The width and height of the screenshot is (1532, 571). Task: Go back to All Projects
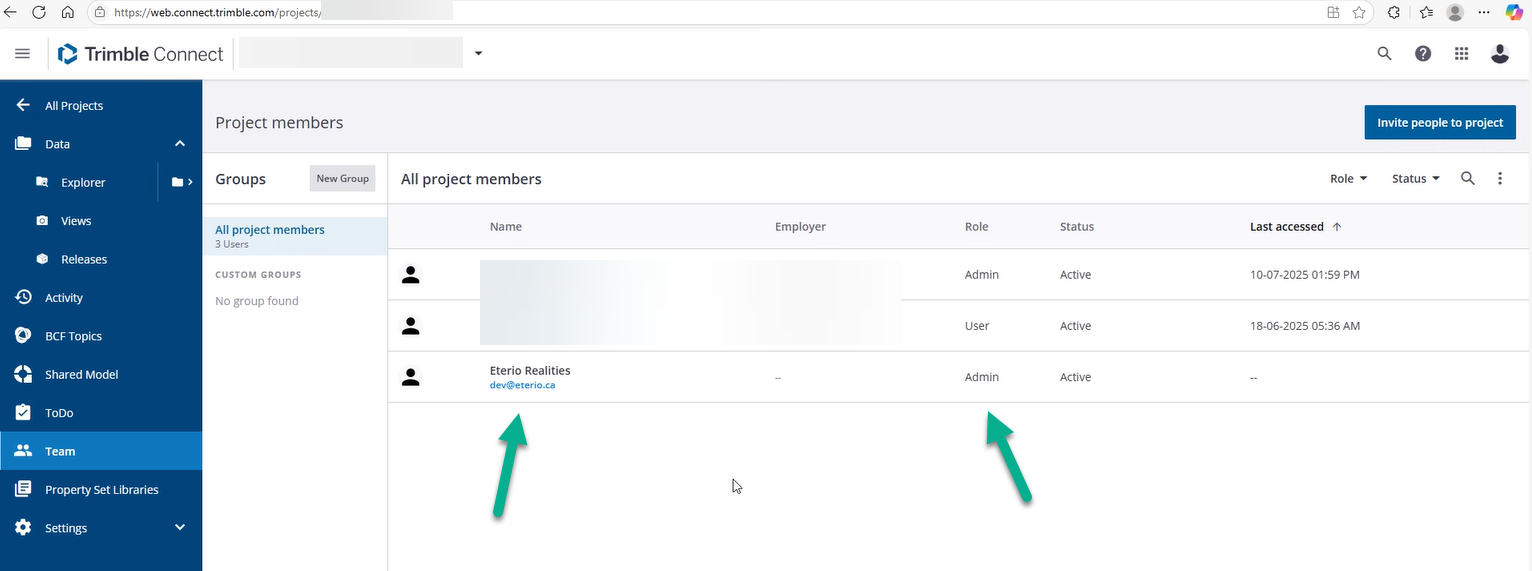point(73,106)
